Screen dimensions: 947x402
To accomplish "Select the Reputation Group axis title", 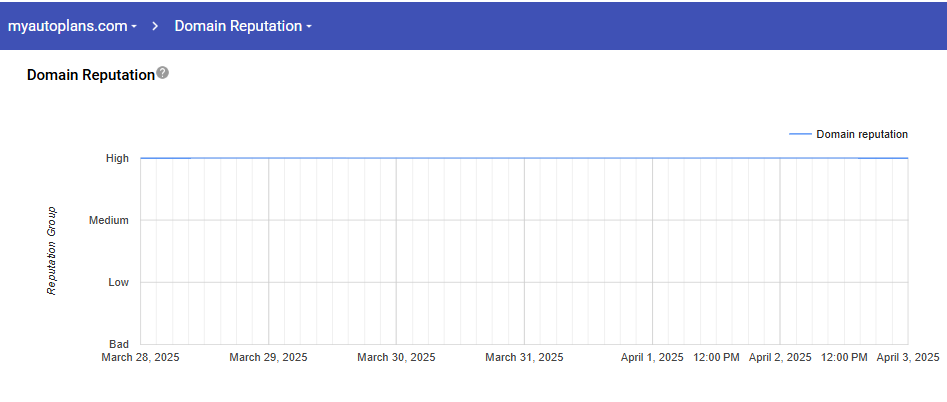I will click(51, 251).
